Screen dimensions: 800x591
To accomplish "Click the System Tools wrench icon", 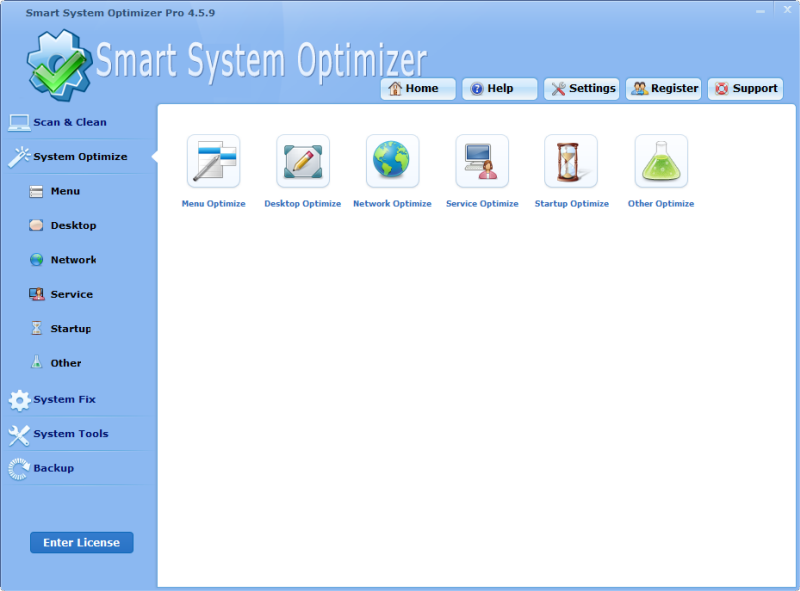I will click(19, 435).
